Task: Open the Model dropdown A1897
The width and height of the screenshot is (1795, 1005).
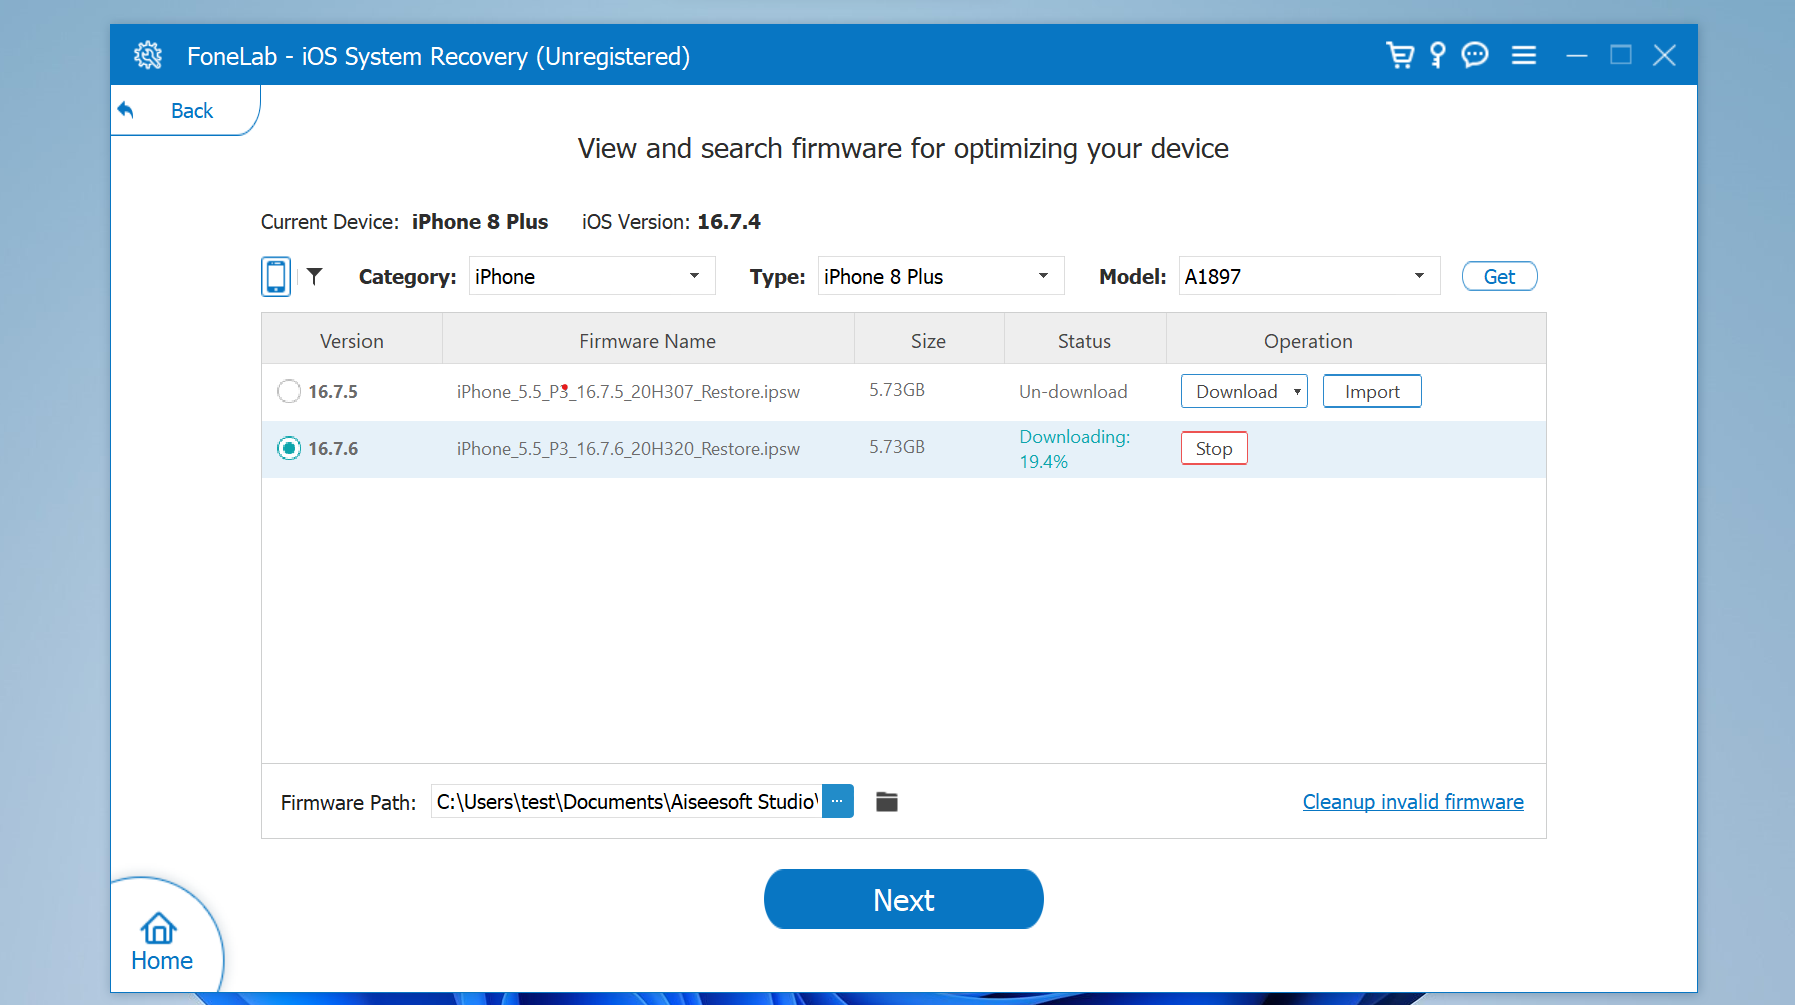Action: coord(1309,276)
